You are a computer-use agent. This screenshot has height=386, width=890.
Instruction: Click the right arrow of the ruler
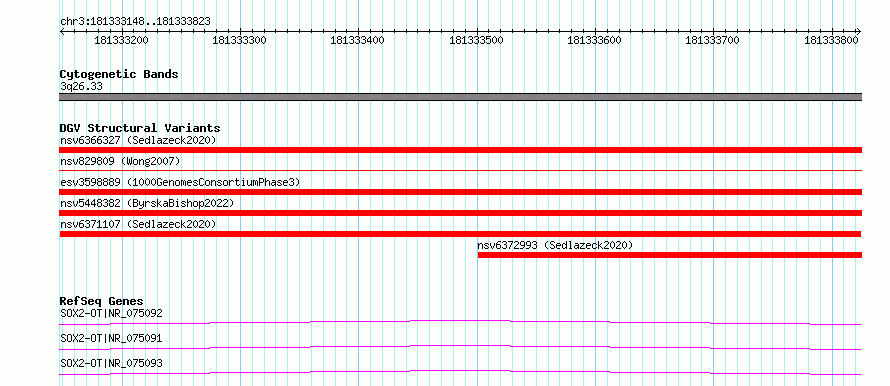(x=858, y=31)
